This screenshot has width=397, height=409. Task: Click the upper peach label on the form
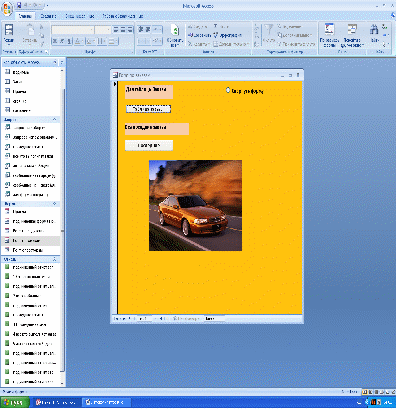[x=149, y=92]
